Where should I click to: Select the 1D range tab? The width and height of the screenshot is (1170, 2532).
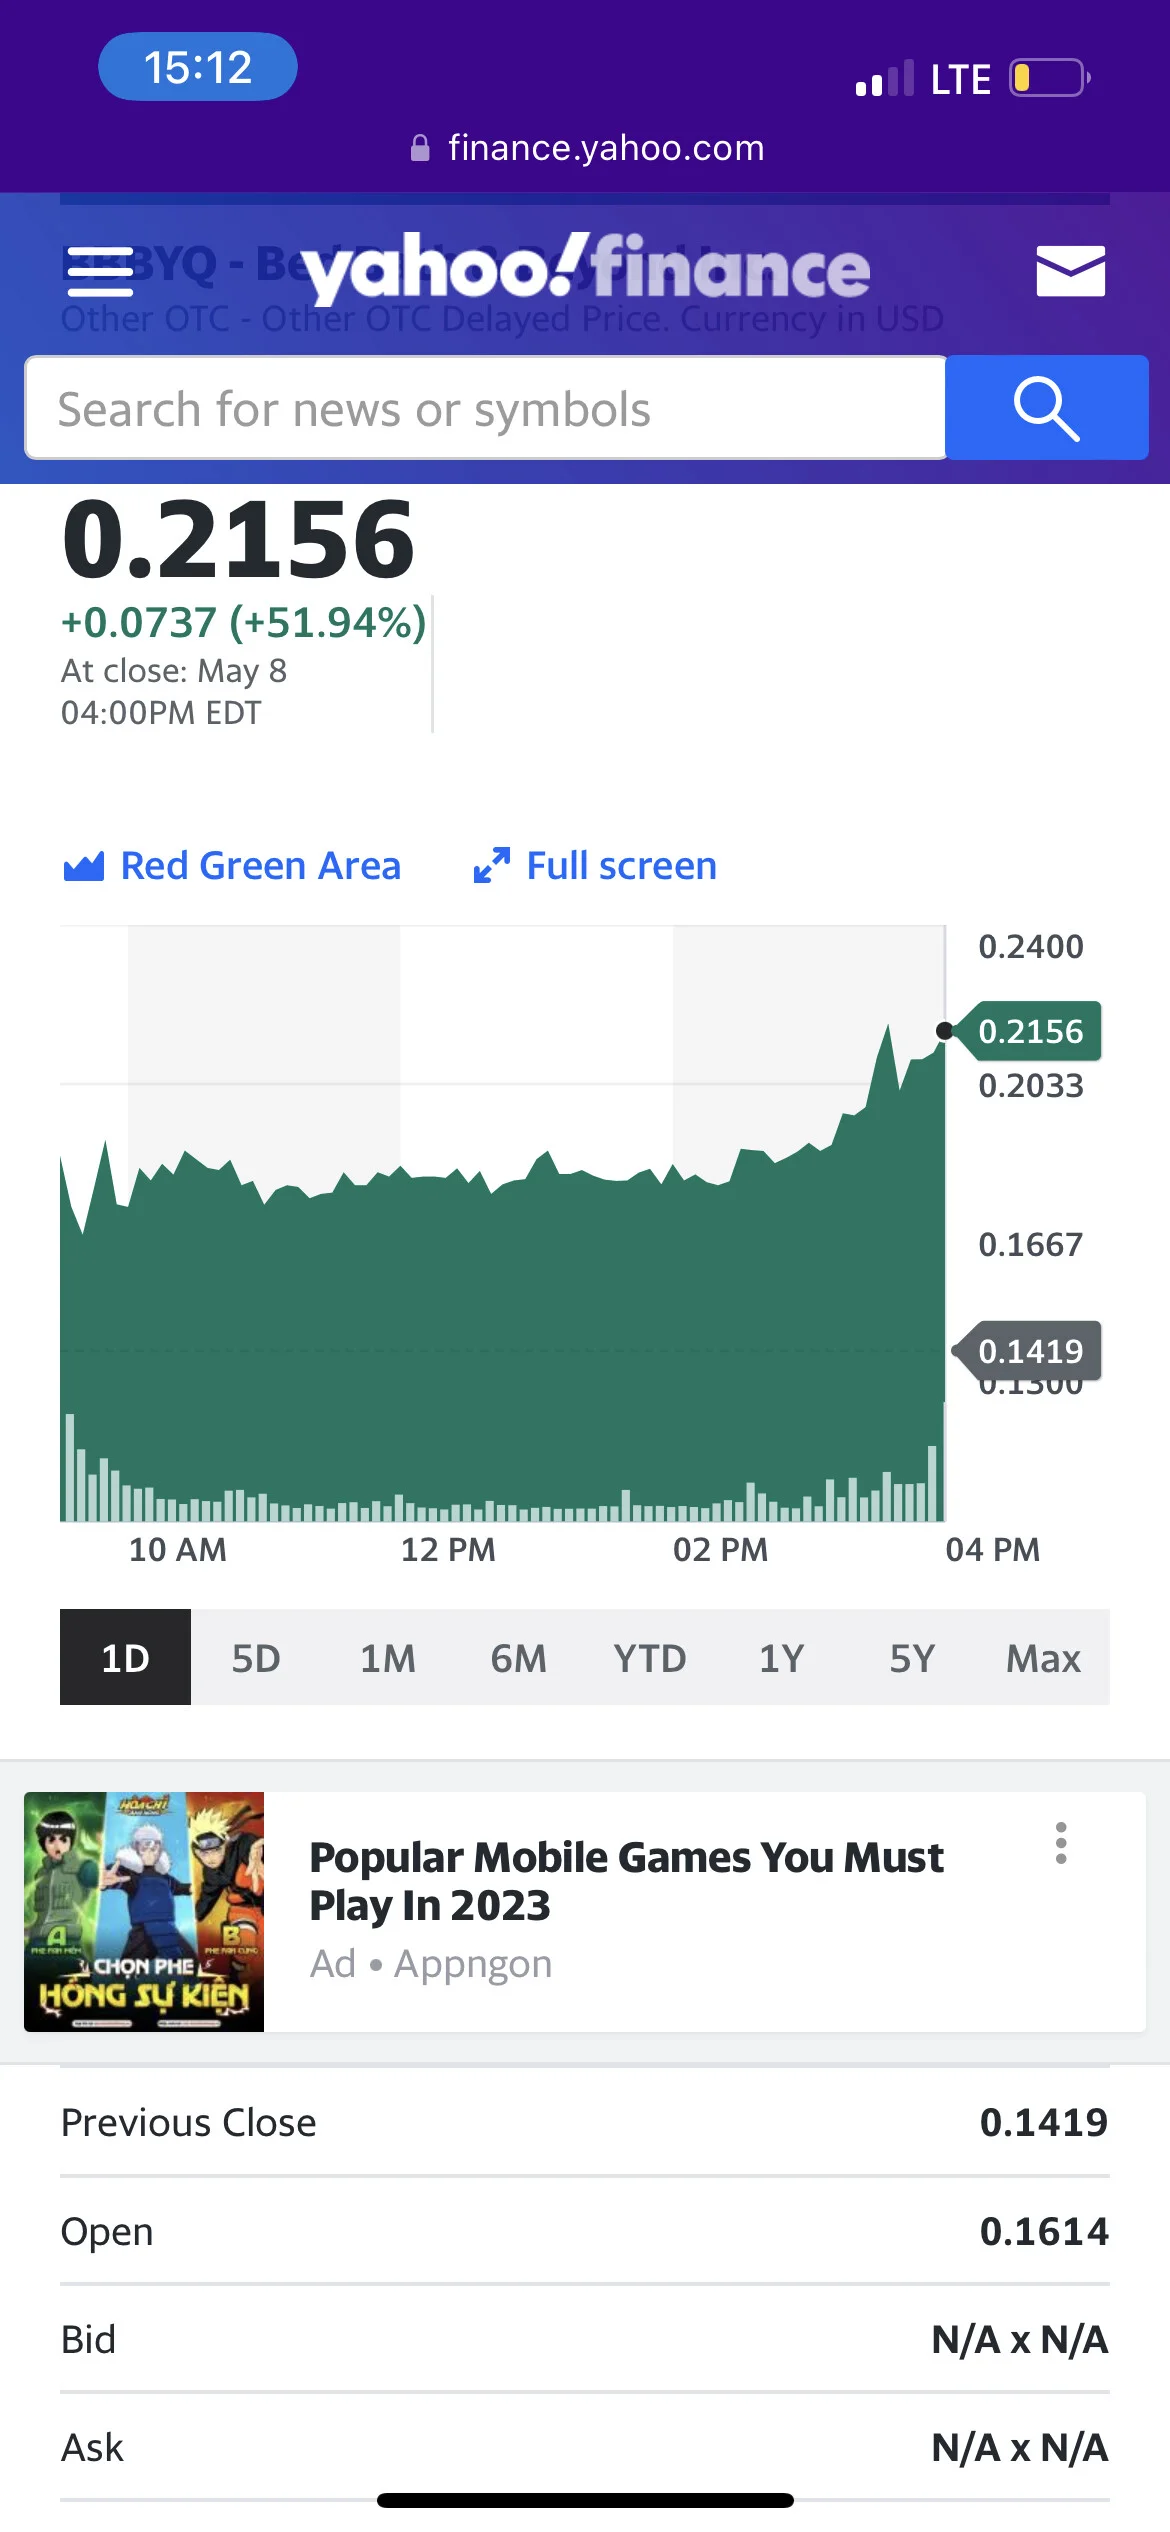[125, 1657]
